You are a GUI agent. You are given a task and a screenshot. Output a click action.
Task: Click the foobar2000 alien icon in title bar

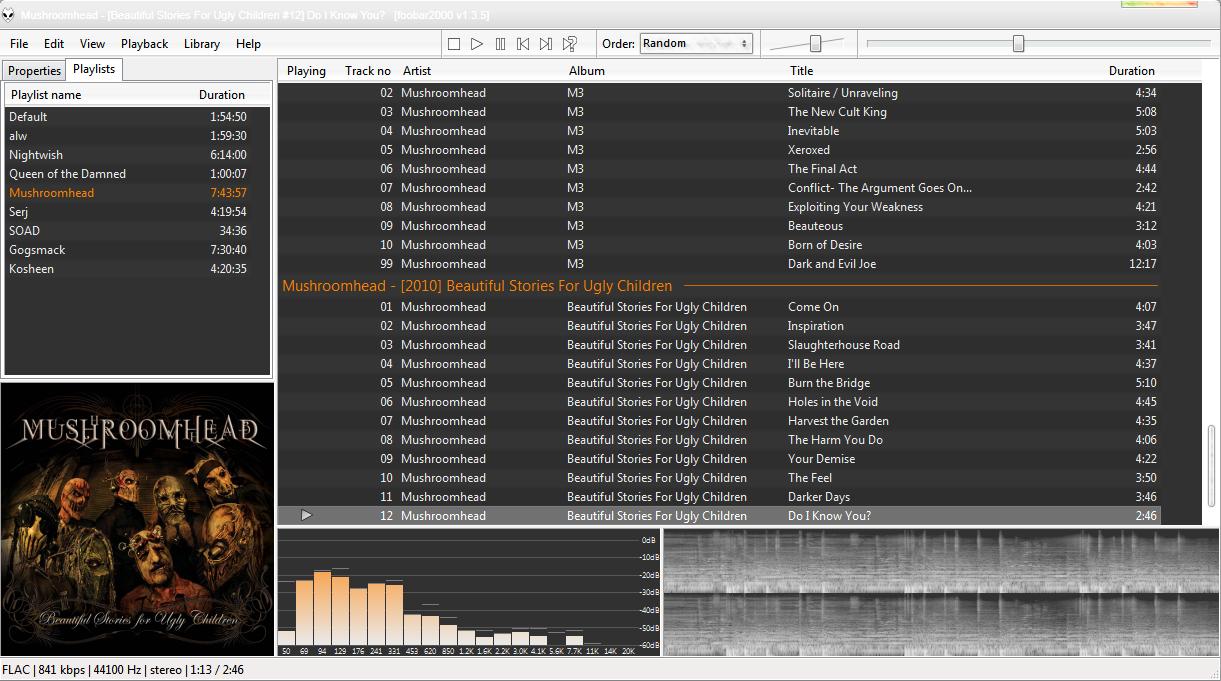point(8,15)
